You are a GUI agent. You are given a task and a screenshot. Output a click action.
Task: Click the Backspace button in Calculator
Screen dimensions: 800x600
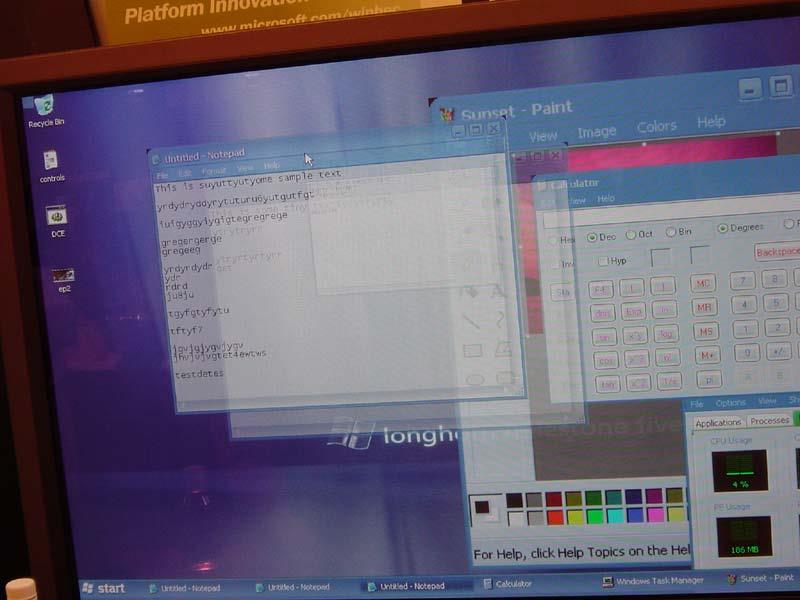coord(777,252)
